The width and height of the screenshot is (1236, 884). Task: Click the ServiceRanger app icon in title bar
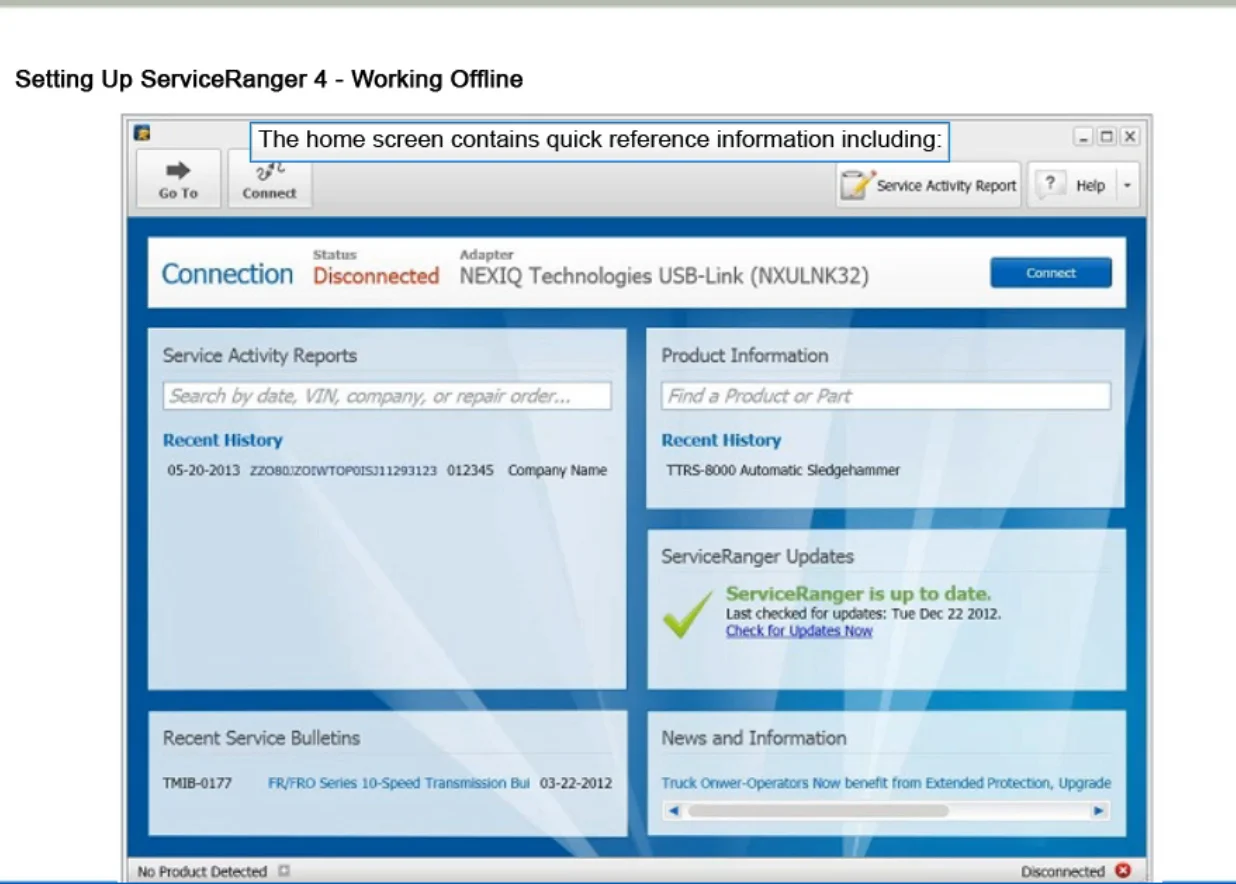pyautogui.click(x=142, y=132)
